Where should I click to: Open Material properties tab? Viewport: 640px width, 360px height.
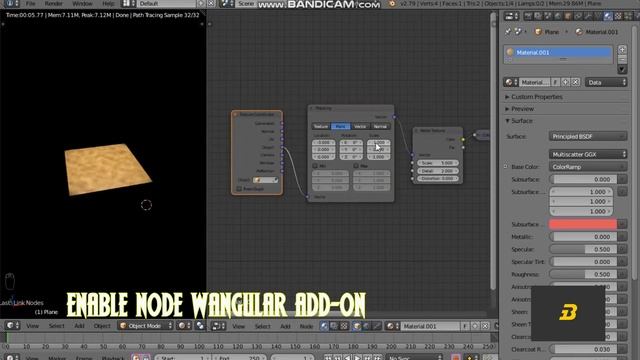(x=608, y=16)
